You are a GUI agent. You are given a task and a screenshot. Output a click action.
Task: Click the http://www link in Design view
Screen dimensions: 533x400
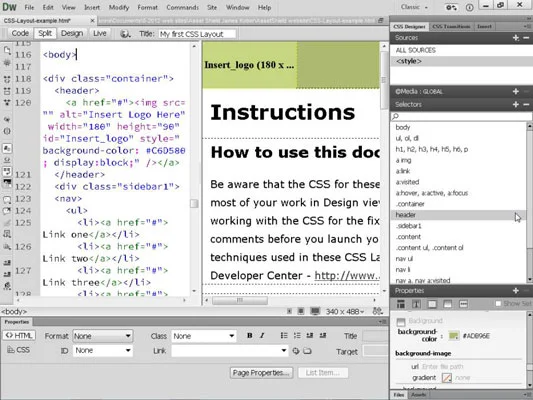[347, 275]
